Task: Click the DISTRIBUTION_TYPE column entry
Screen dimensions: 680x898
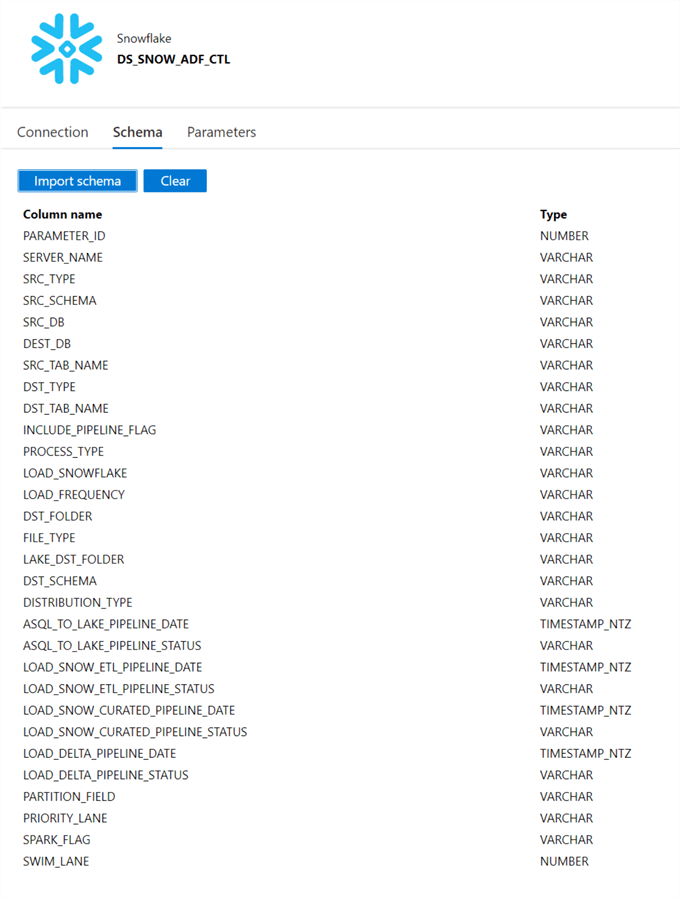Action: click(78, 602)
